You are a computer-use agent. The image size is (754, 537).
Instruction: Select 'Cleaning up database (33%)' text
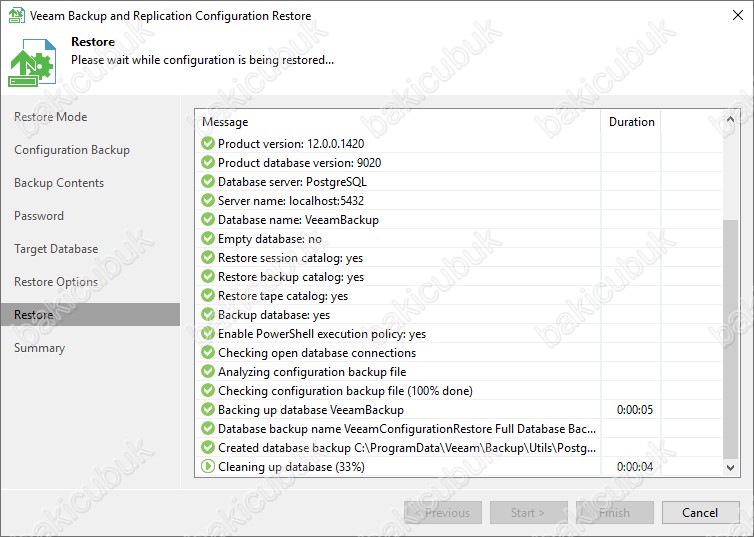pyautogui.click(x=291, y=467)
